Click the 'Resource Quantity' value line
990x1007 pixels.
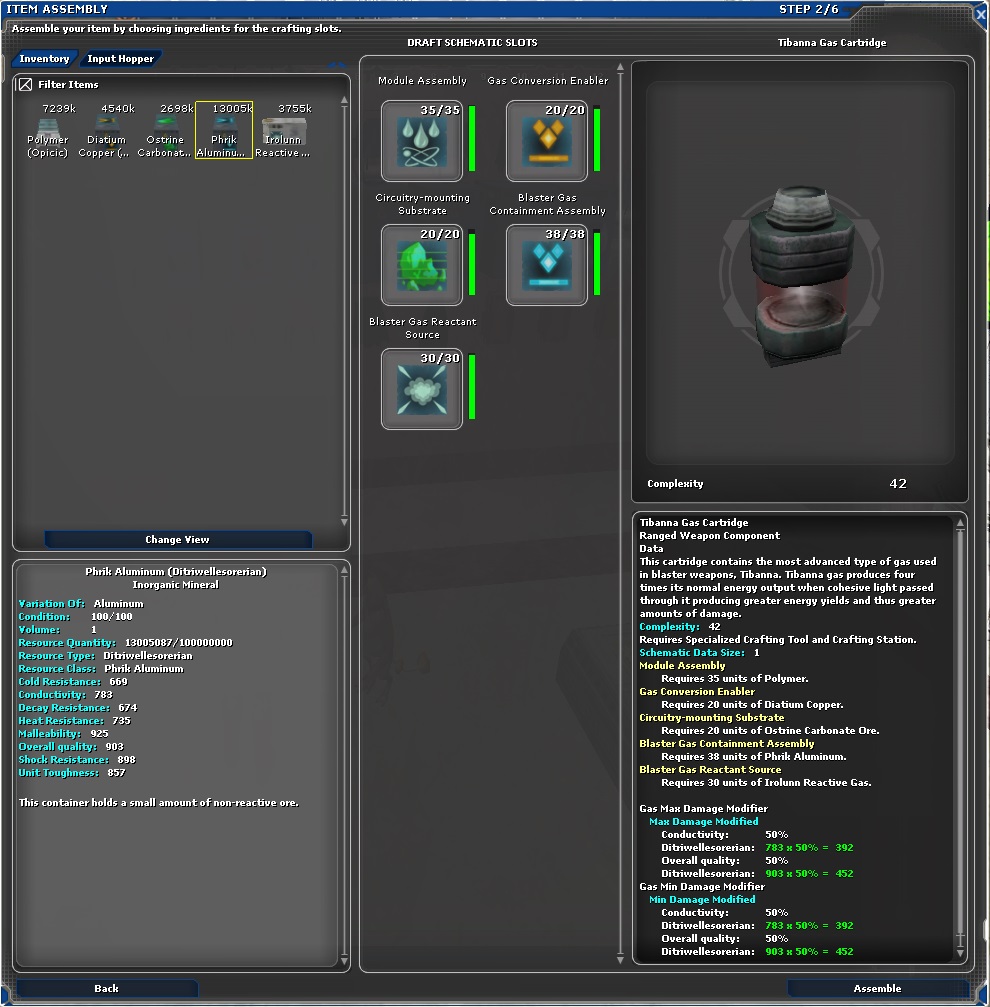pyautogui.click(x=125, y=642)
